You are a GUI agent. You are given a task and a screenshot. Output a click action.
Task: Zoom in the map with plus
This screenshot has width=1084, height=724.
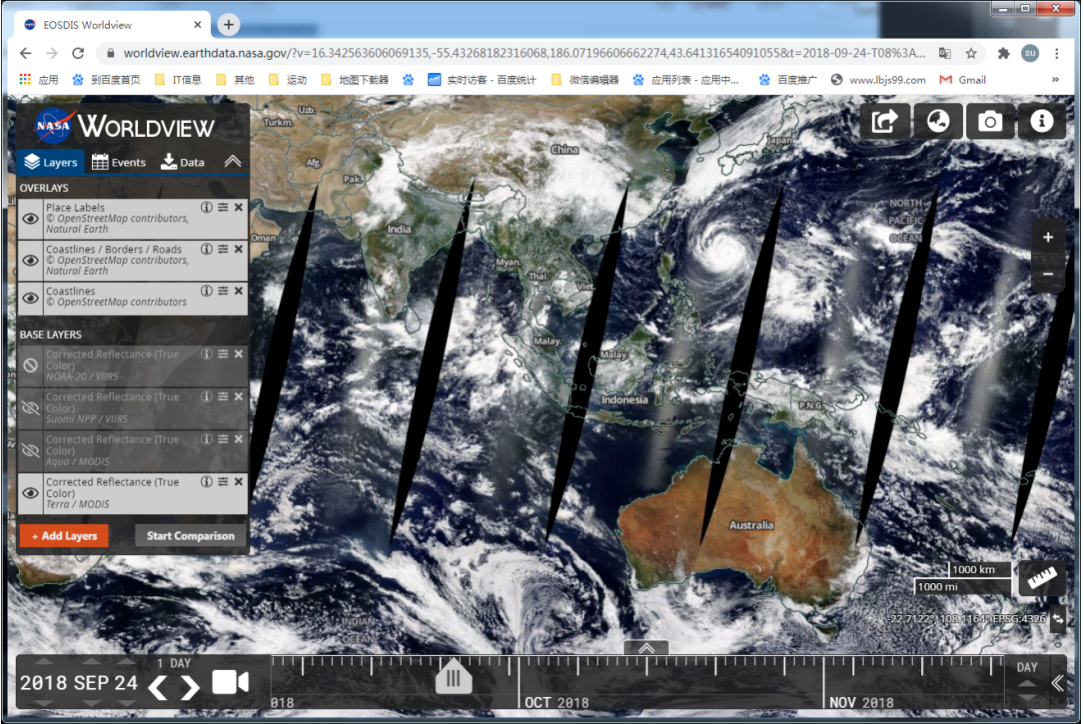point(1047,238)
